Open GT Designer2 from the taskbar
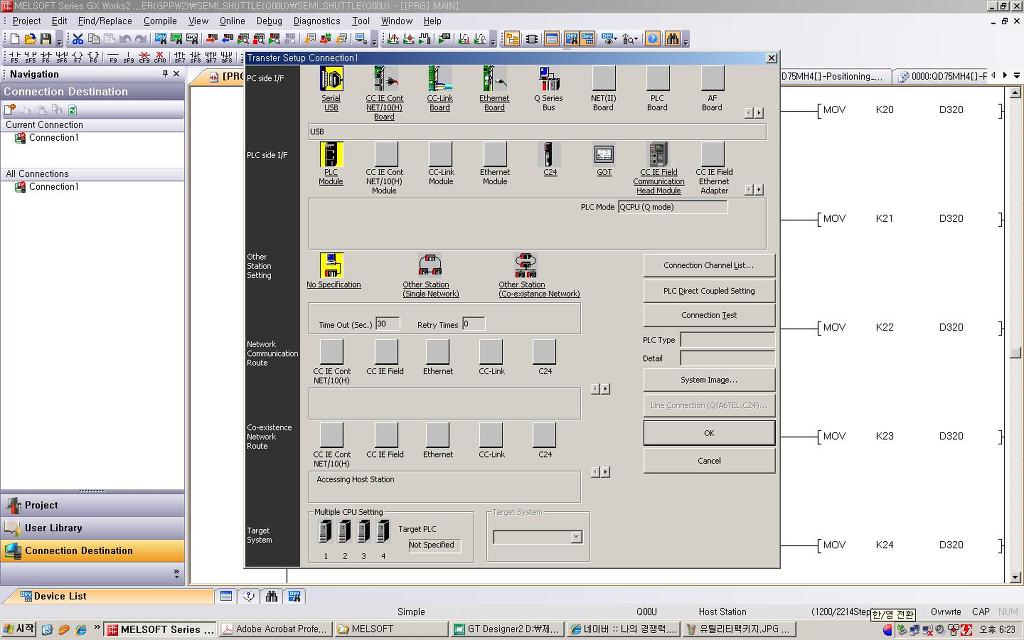Screen dimensions: 1024x640 507,630
